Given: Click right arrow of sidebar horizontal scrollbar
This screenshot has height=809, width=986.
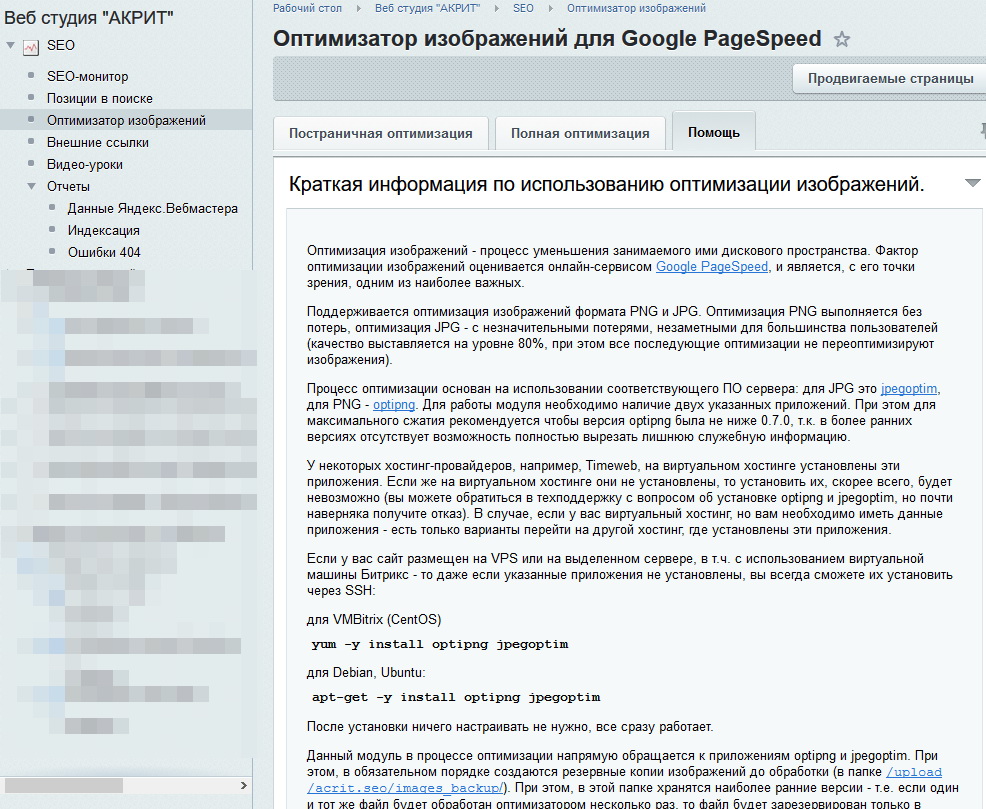Looking at the screenshot, I should click(x=242, y=786).
